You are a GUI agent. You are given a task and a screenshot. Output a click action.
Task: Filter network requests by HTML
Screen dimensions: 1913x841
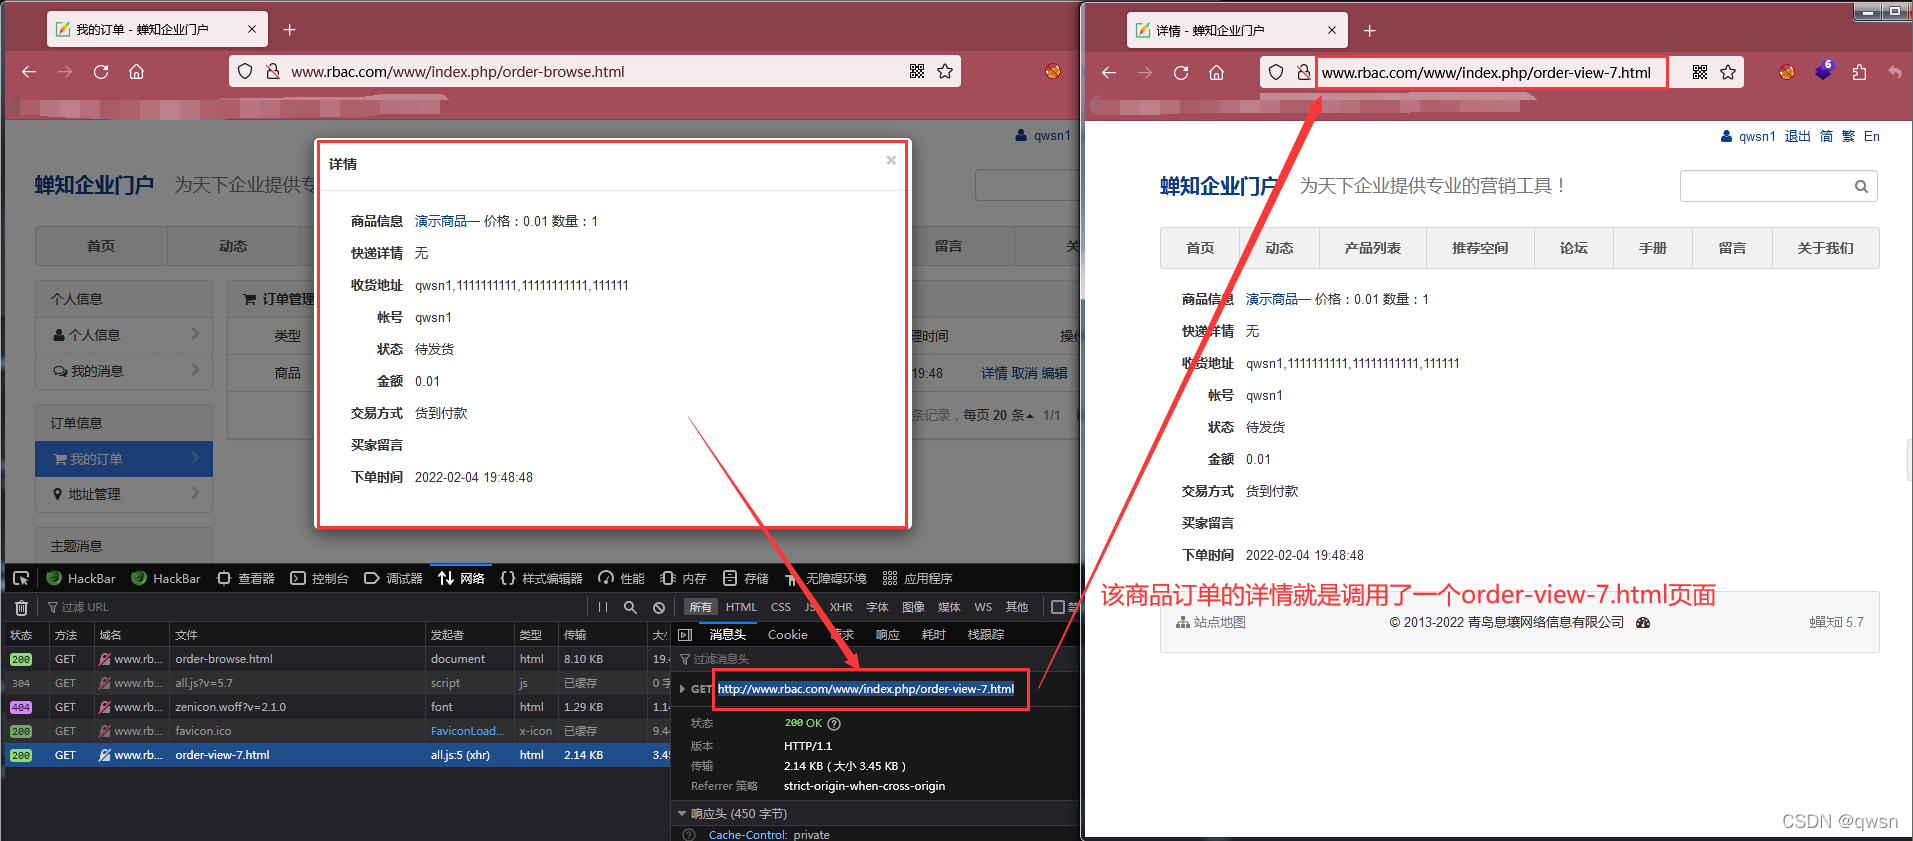point(741,607)
